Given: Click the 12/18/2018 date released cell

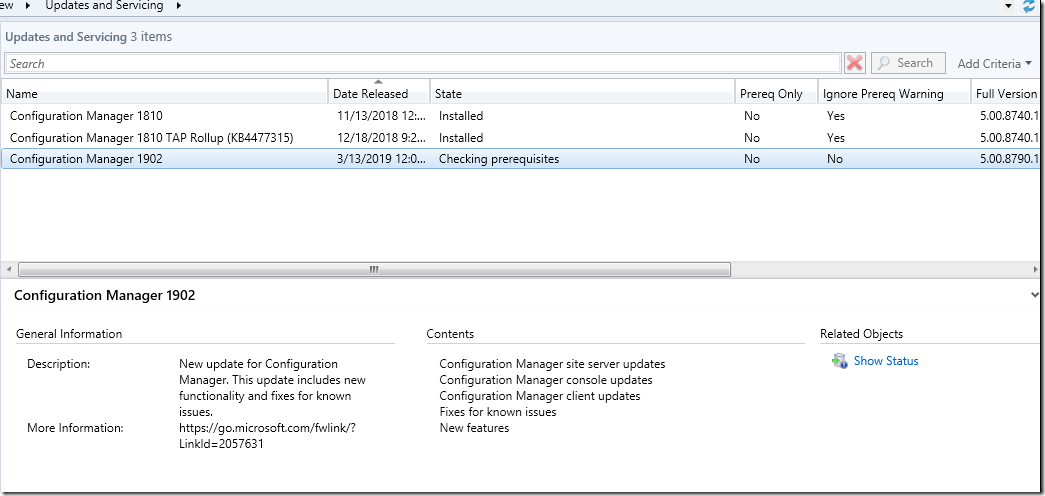Looking at the screenshot, I should click(381, 138).
